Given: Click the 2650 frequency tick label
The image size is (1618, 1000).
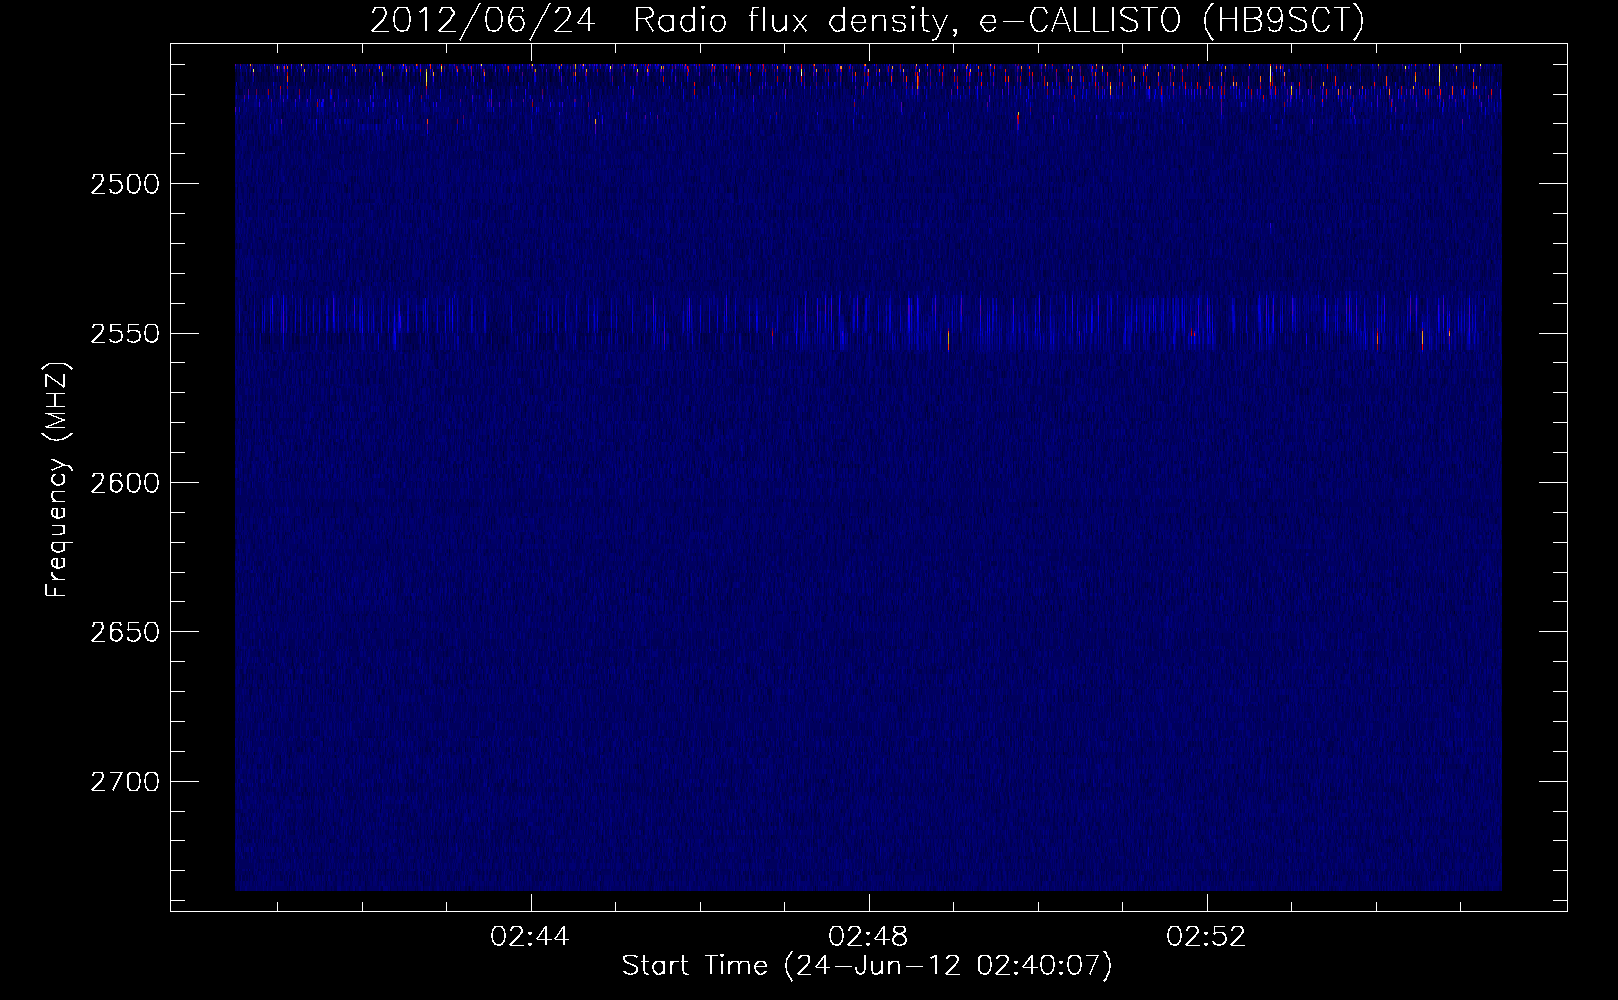Looking at the screenshot, I should (125, 632).
